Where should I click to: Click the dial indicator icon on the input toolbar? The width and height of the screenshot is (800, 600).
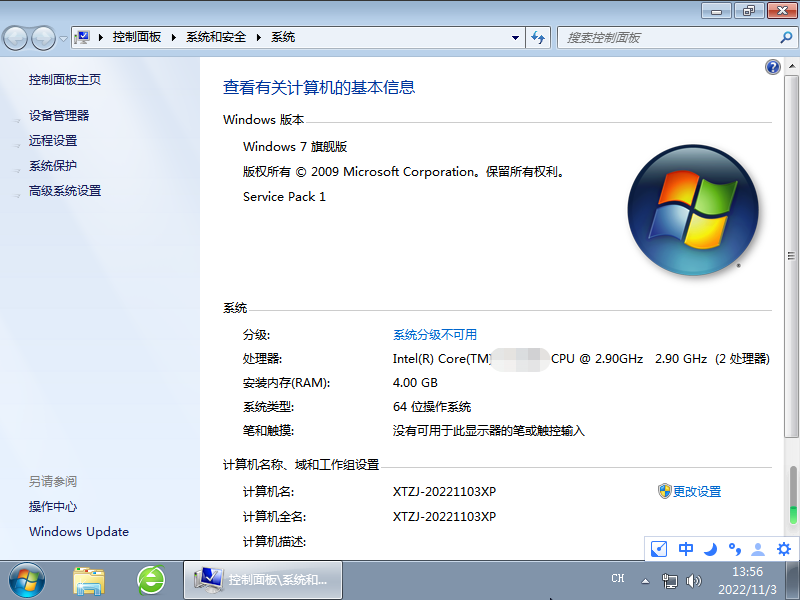coord(658,549)
